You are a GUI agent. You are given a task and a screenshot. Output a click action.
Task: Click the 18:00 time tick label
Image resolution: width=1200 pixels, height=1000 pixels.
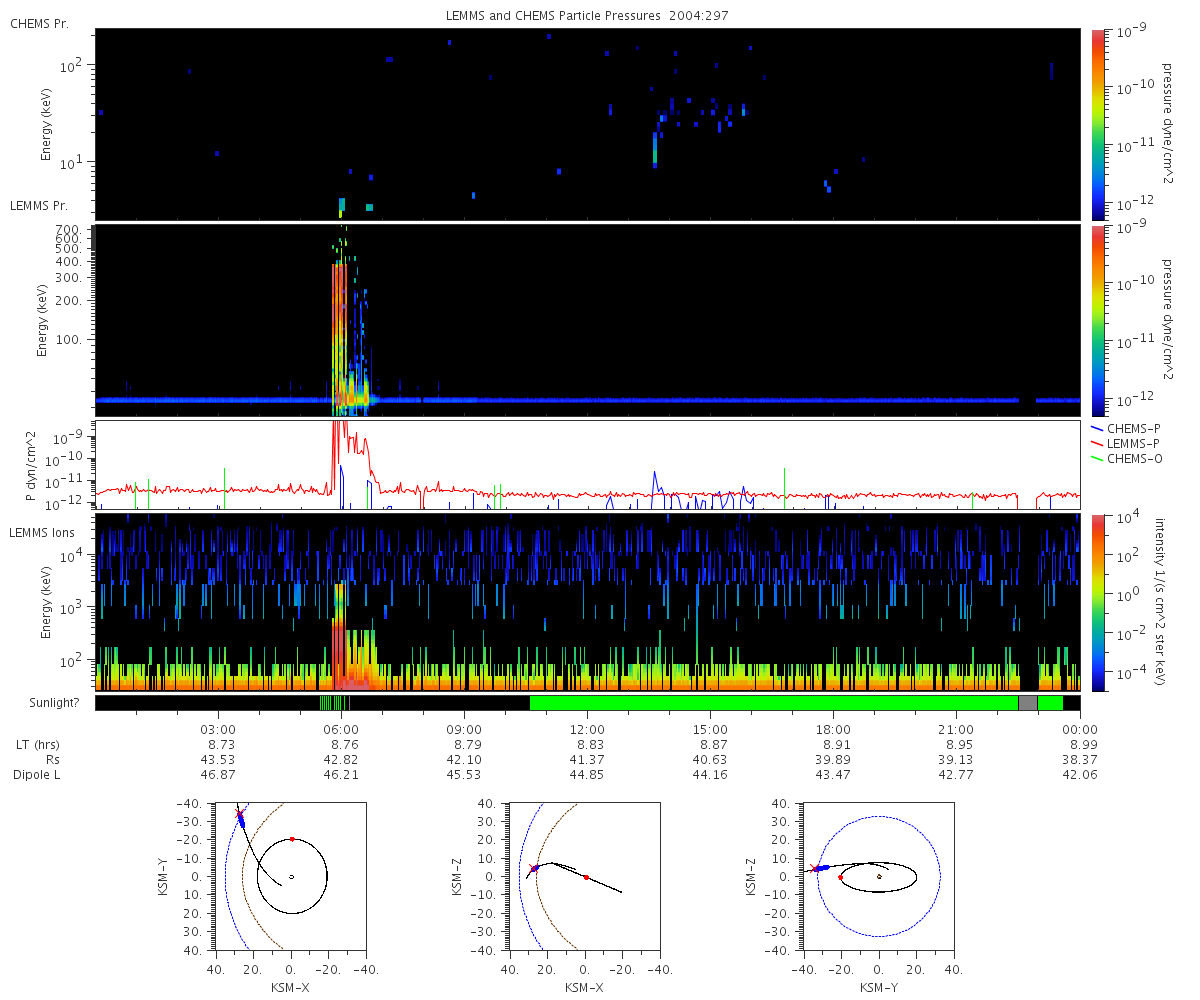coord(833,728)
